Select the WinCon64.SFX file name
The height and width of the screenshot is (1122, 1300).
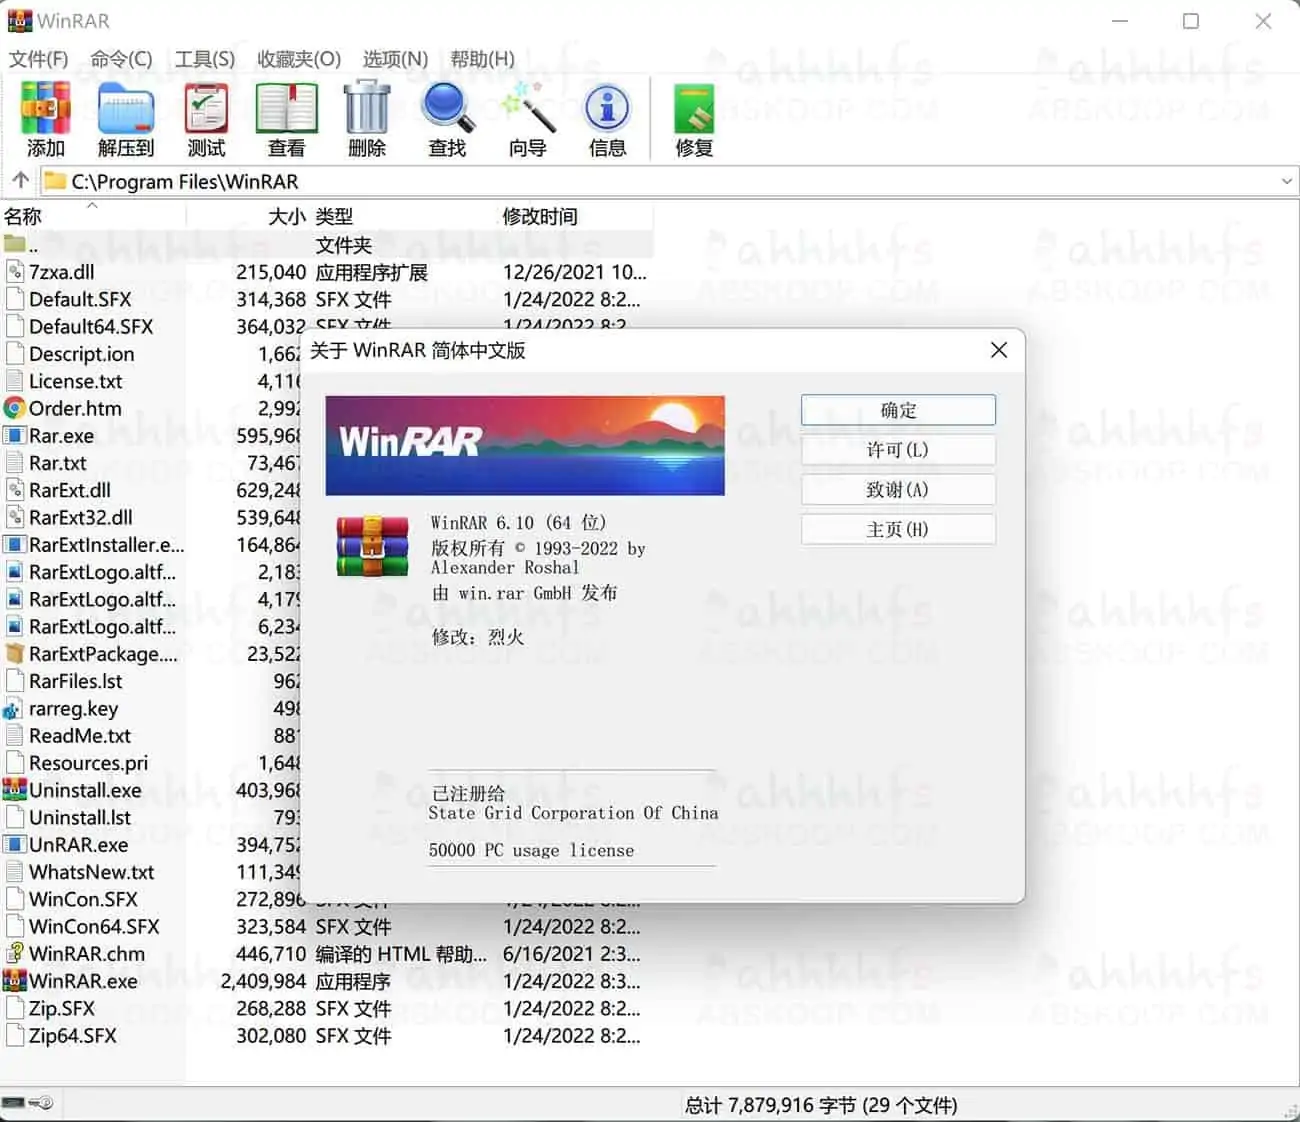tap(94, 926)
